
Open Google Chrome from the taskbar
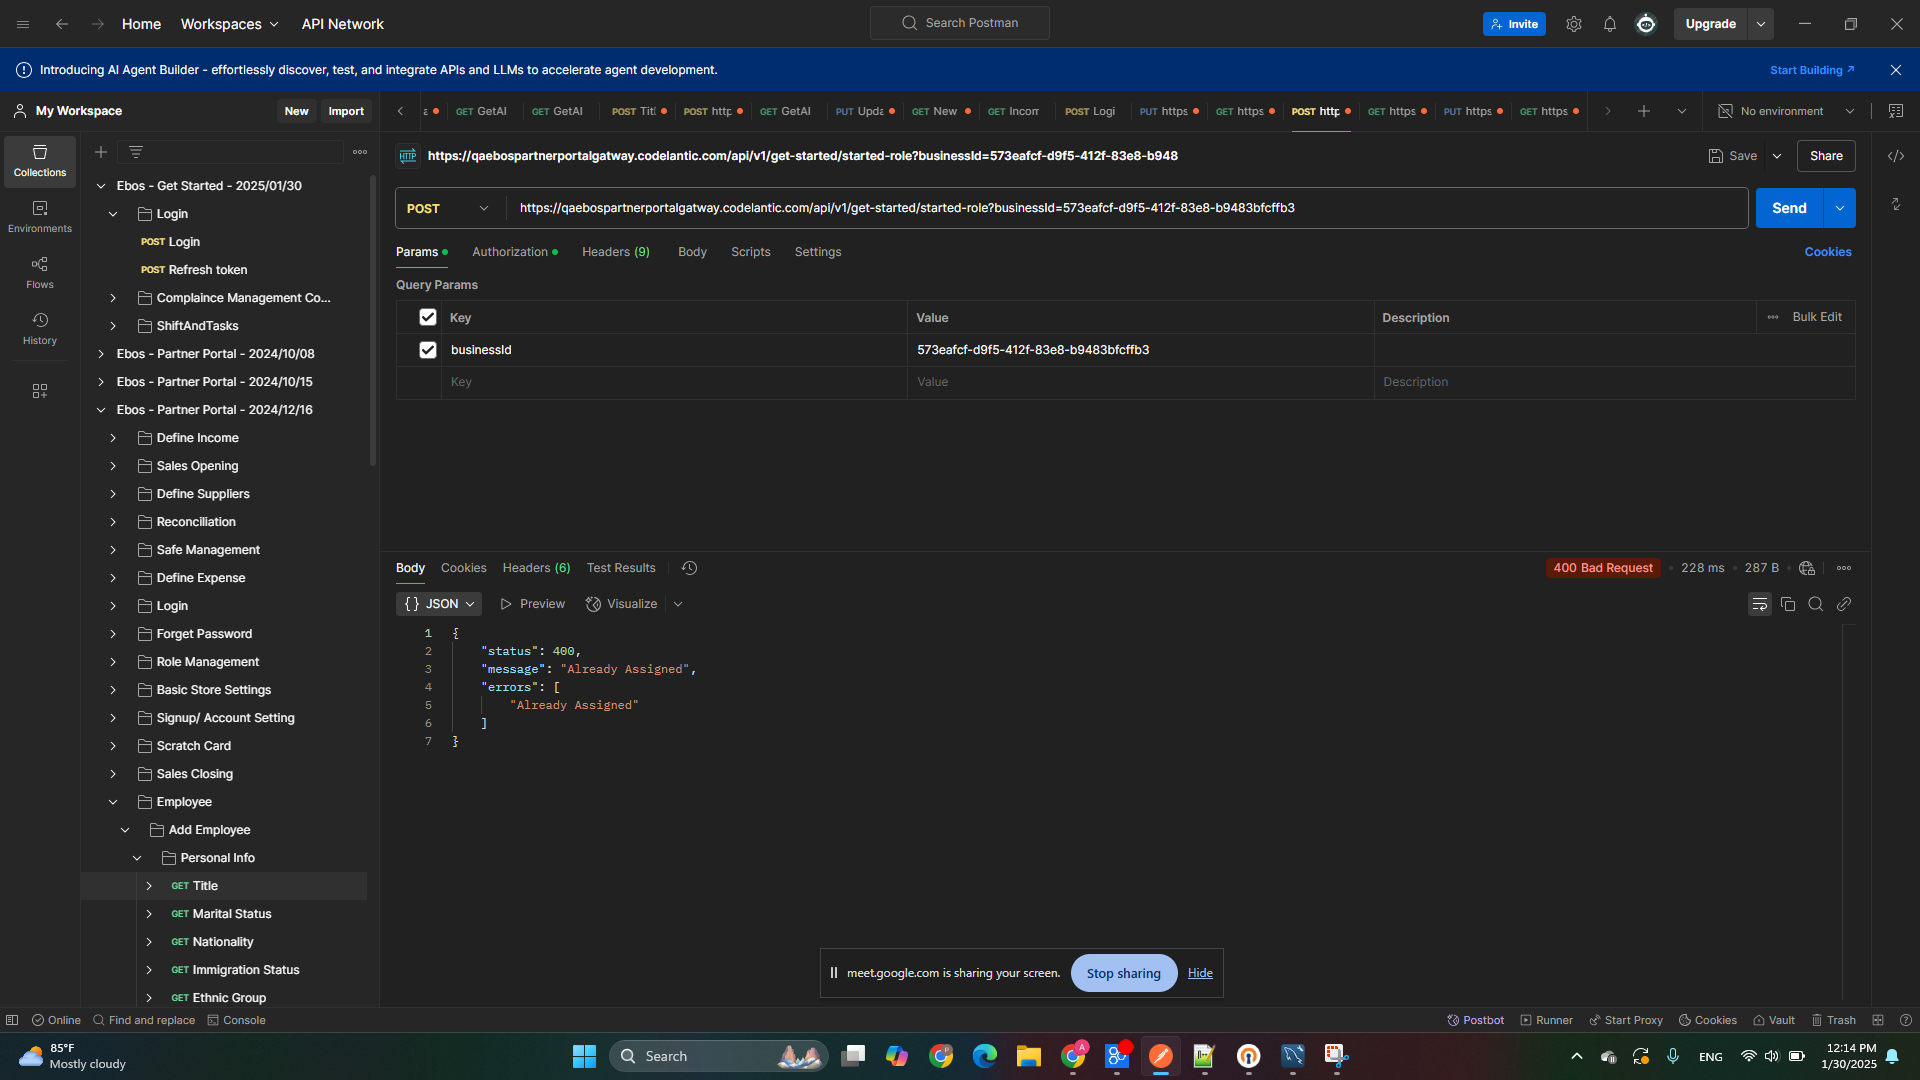(x=941, y=1056)
